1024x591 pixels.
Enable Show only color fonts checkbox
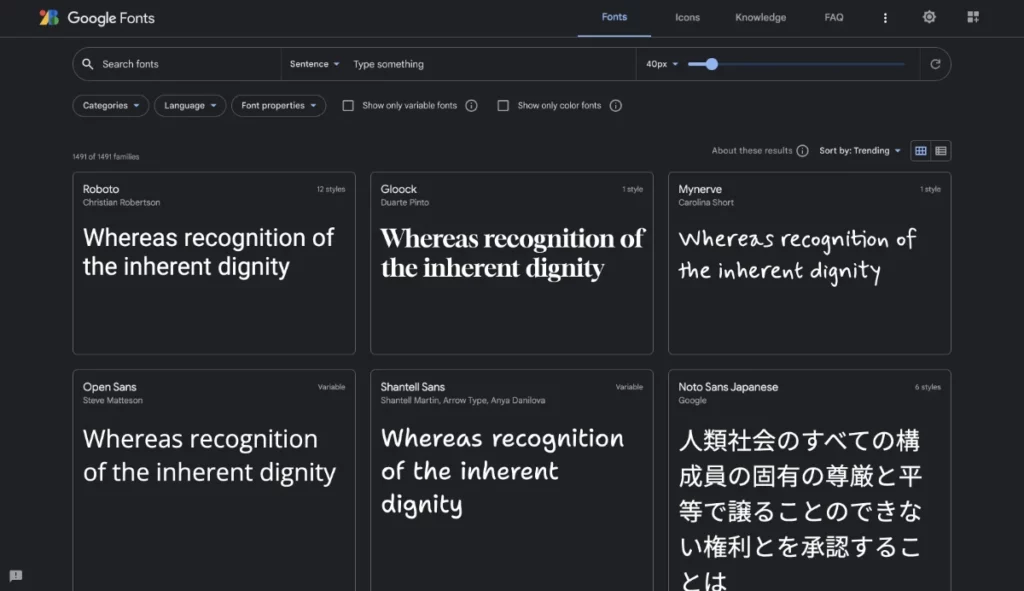click(x=503, y=106)
